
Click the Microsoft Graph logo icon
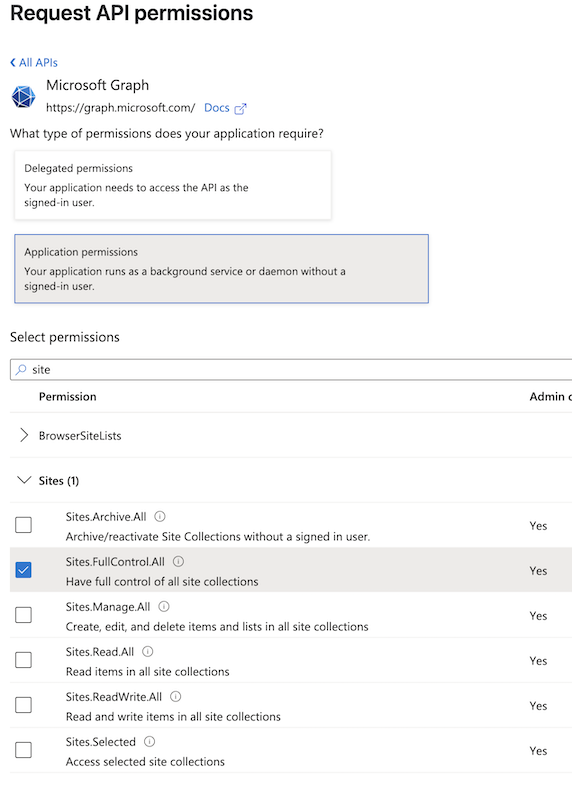click(24, 97)
